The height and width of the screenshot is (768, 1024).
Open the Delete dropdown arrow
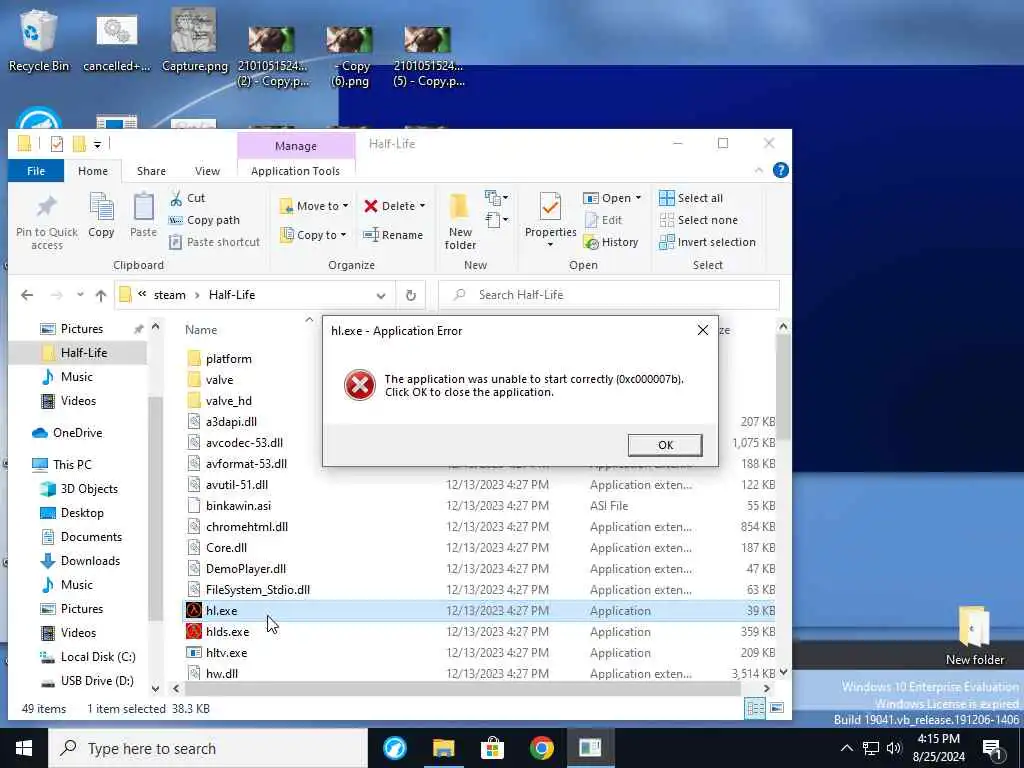coord(423,206)
